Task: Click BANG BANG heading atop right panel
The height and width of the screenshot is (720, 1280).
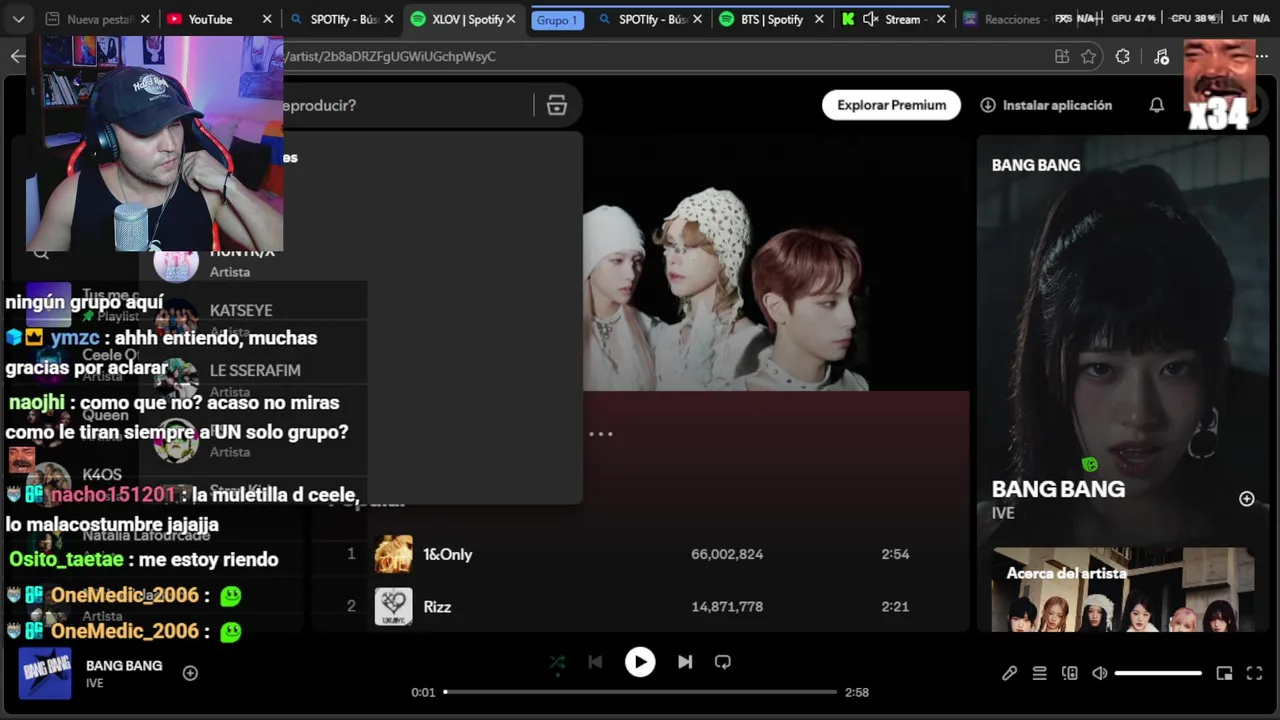Action: click(1036, 165)
